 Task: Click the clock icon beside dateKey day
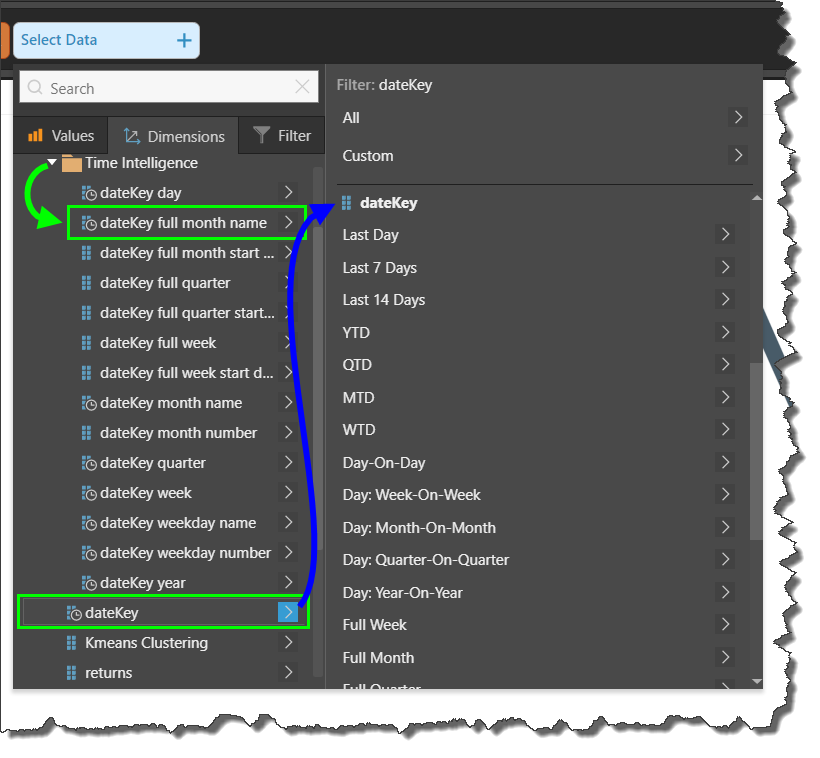point(88,193)
